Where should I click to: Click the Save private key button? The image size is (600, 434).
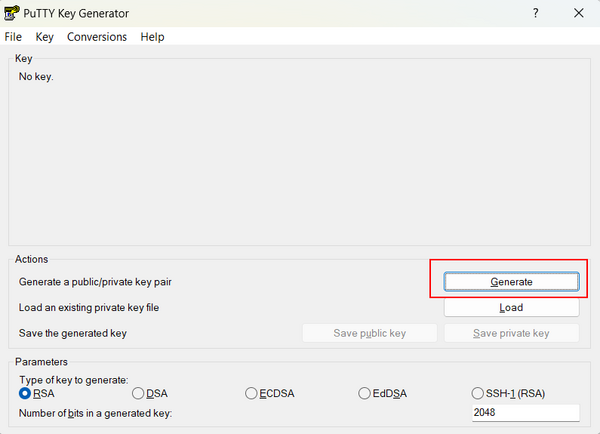point(511,333)
